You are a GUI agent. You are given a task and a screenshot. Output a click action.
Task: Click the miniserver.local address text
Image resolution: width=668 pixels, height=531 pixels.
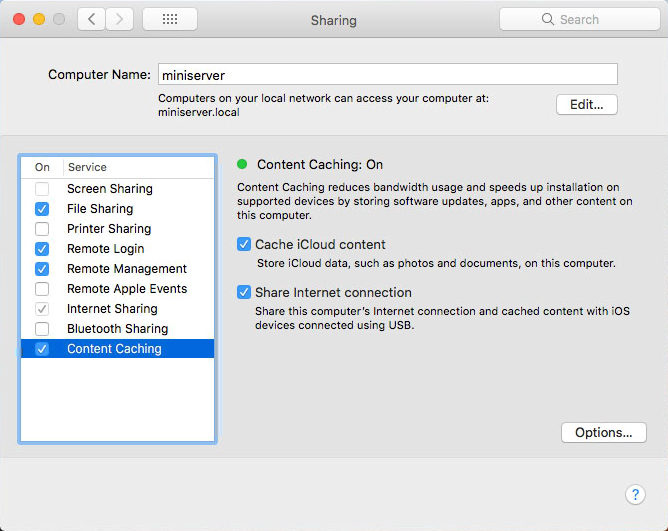point(199,113)
